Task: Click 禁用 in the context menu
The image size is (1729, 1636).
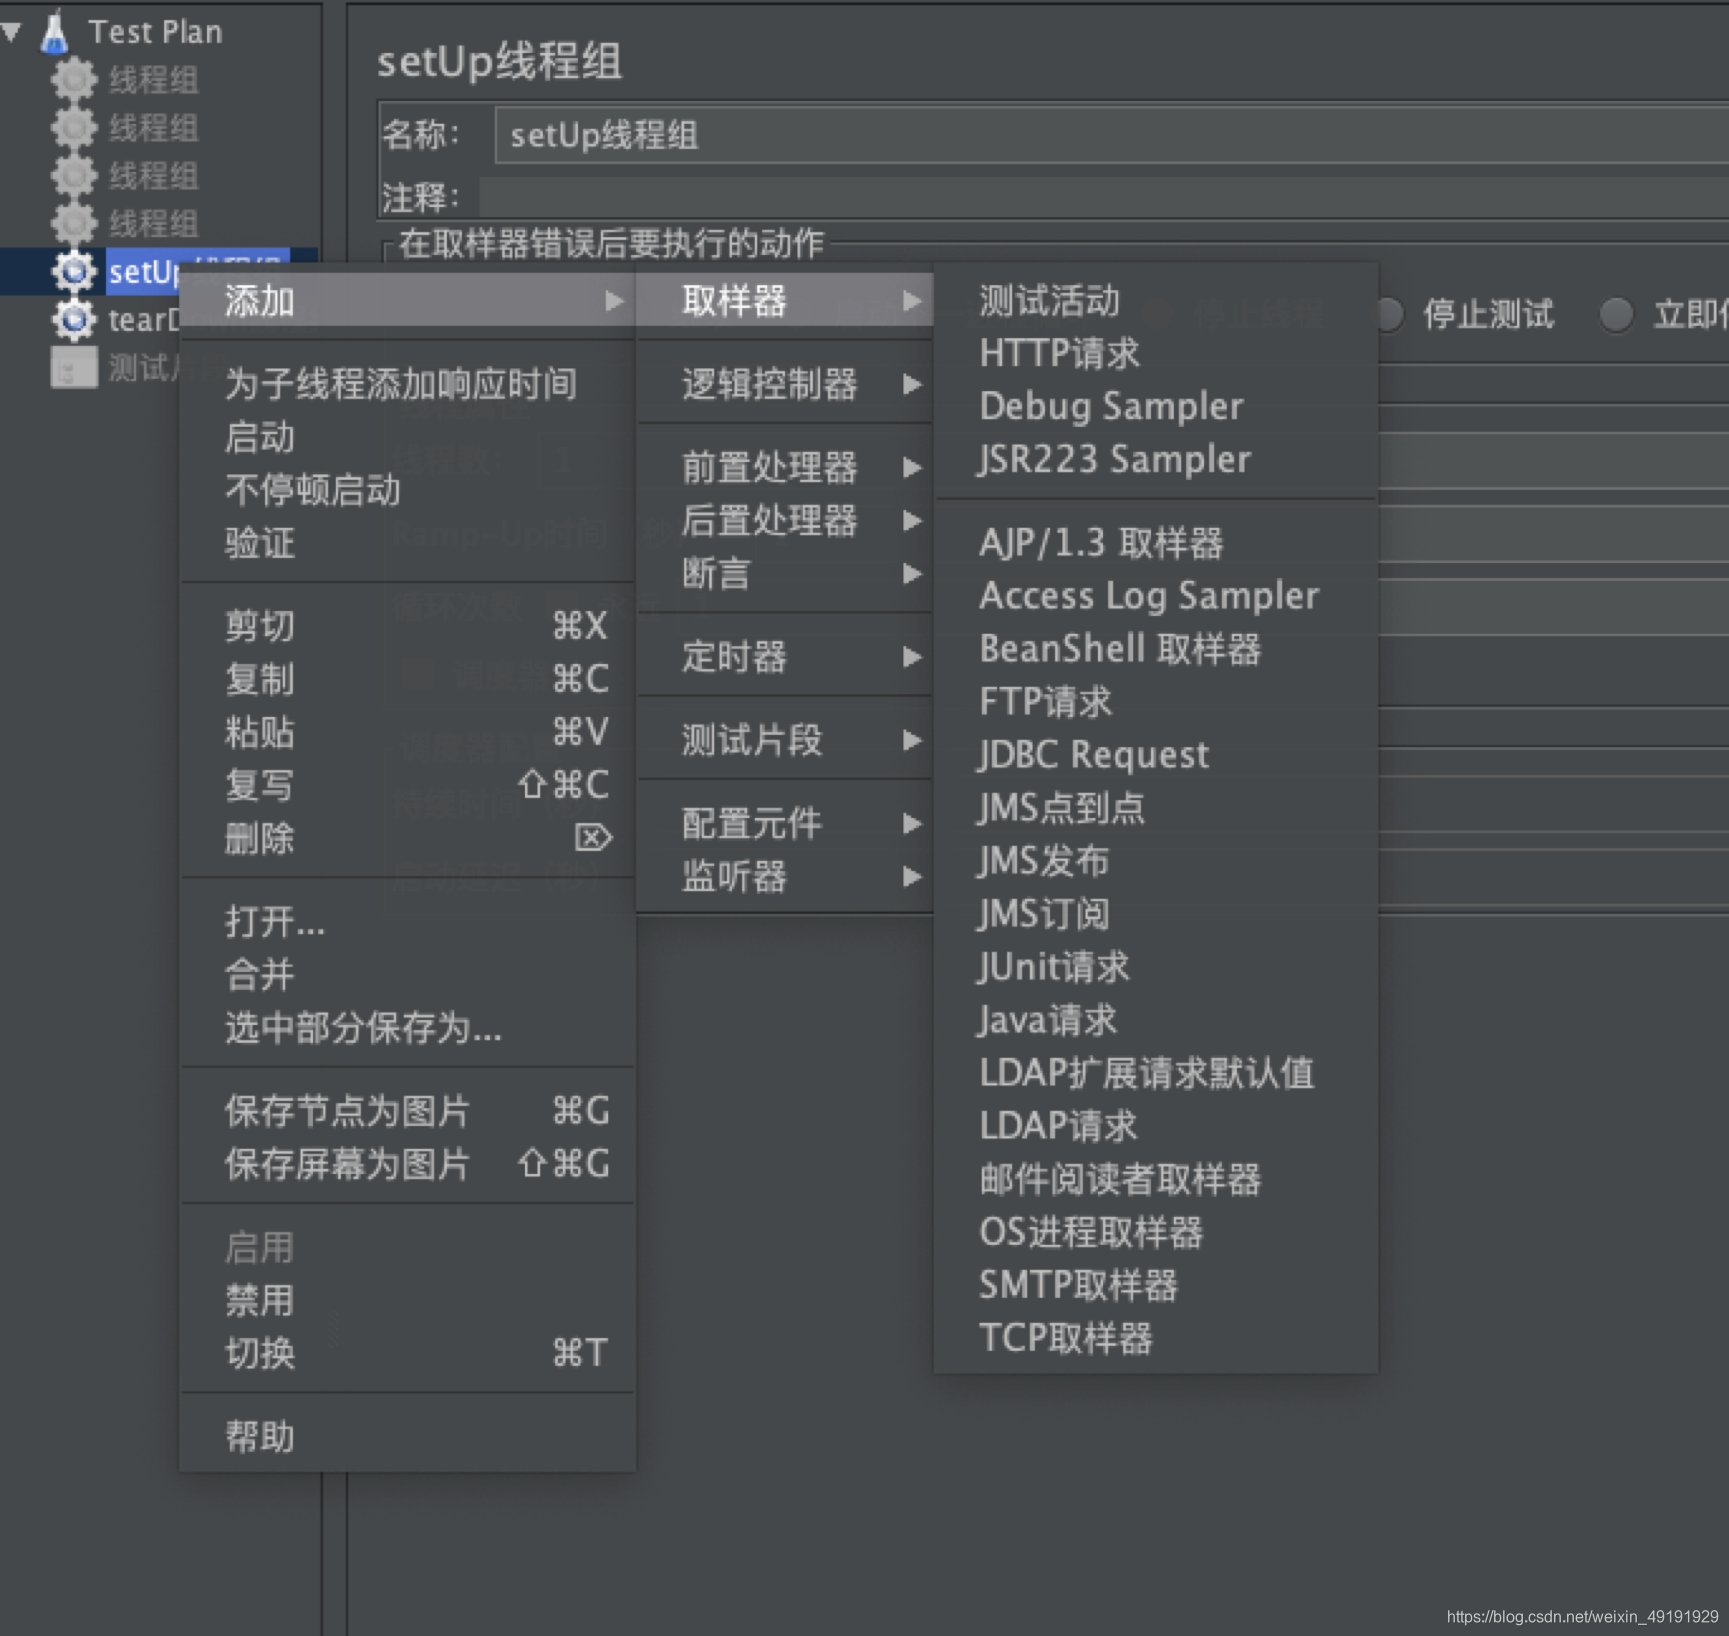Action: 407,1300
